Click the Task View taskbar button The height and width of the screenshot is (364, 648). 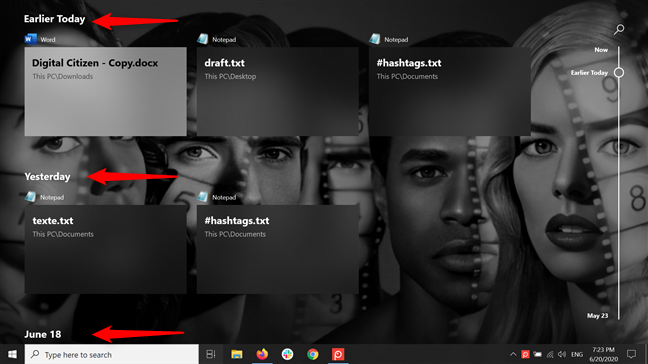pos(211,354)
